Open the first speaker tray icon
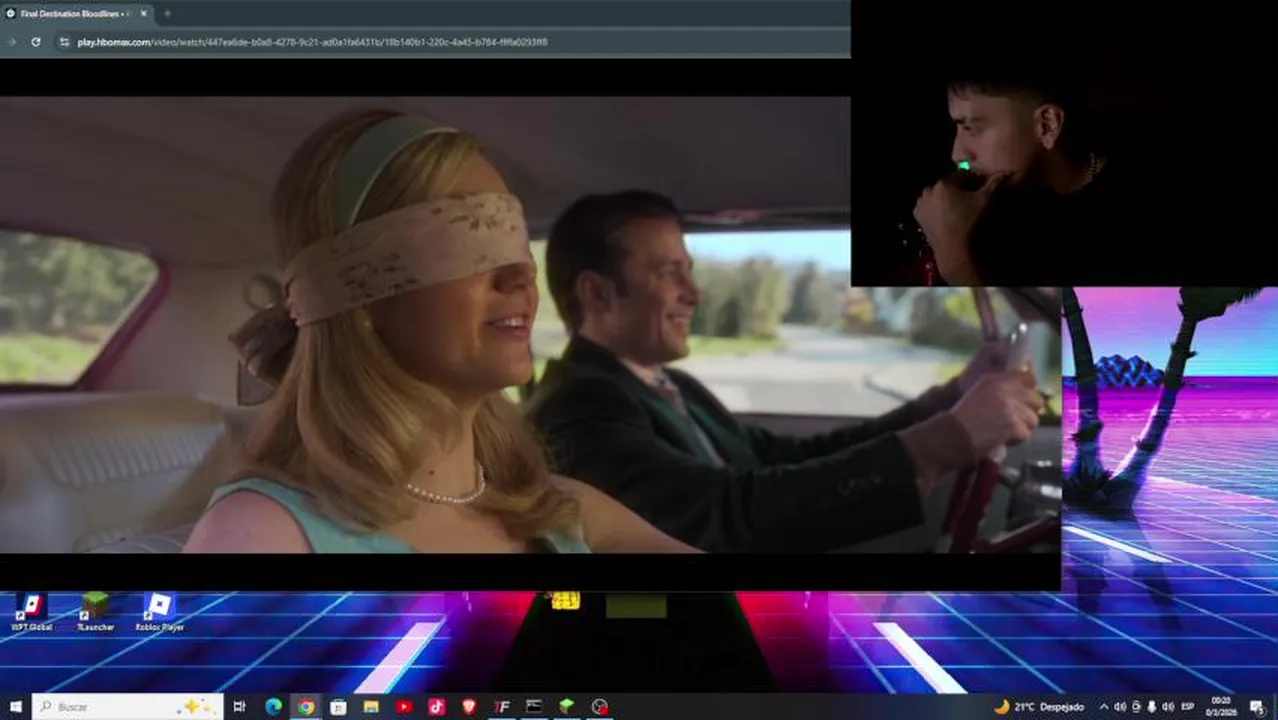This screenshot has height=720, width=1278. [x=1120, y=706]
